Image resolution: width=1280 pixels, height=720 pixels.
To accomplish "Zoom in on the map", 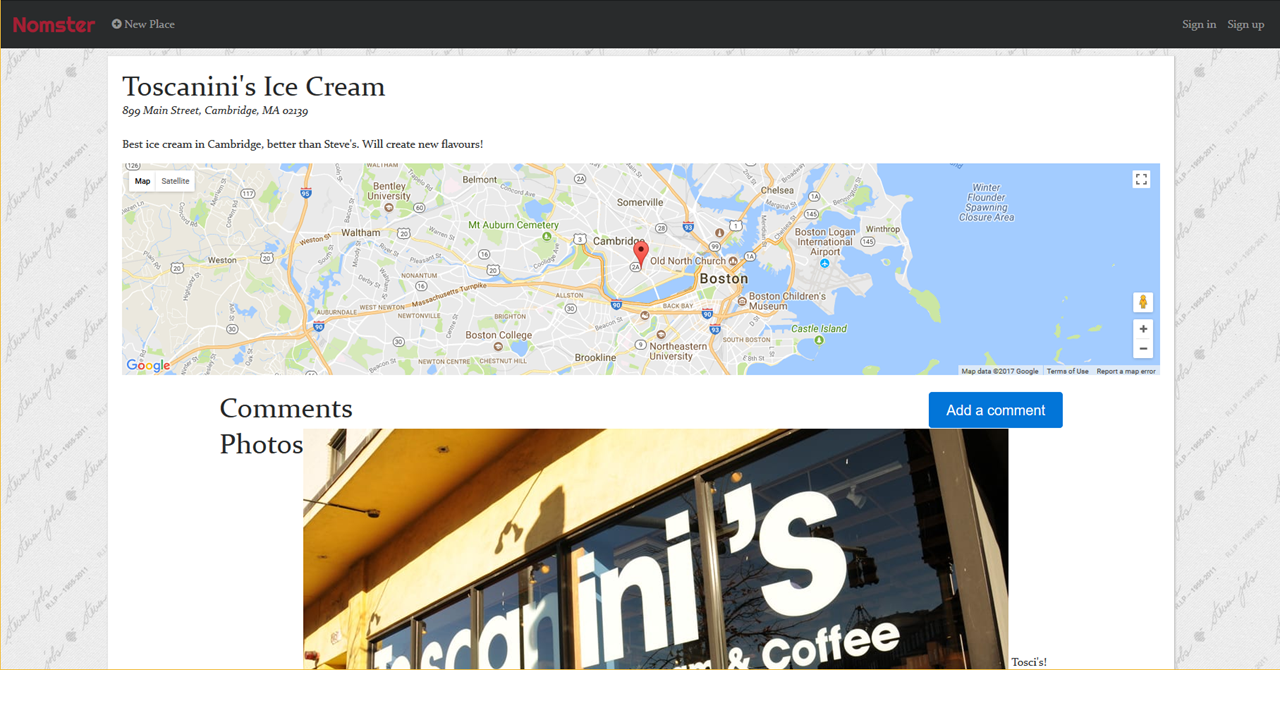I will tap(1143, 329).
